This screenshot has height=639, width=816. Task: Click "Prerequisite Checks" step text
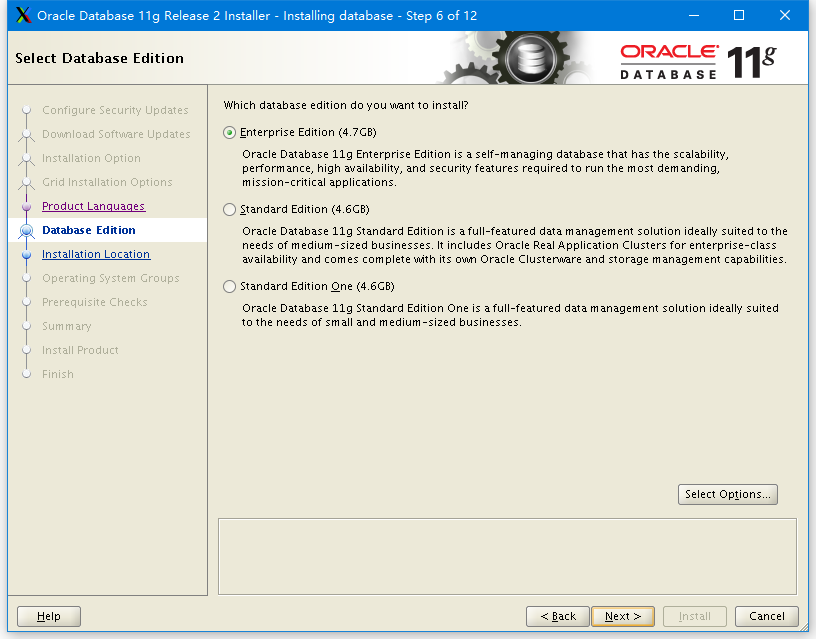pyautogui.click(x=95, y=302)
